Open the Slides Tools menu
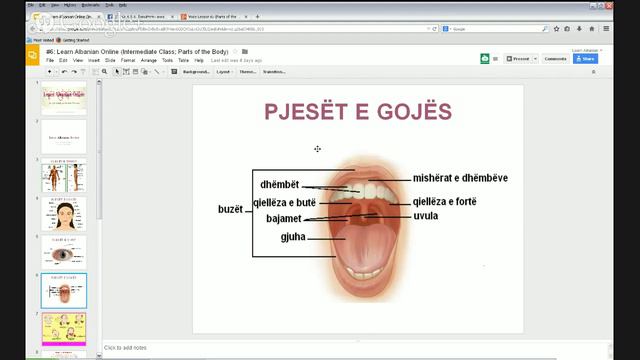Image resolution: width=640 pixels, height=360 pixels. 167,60
